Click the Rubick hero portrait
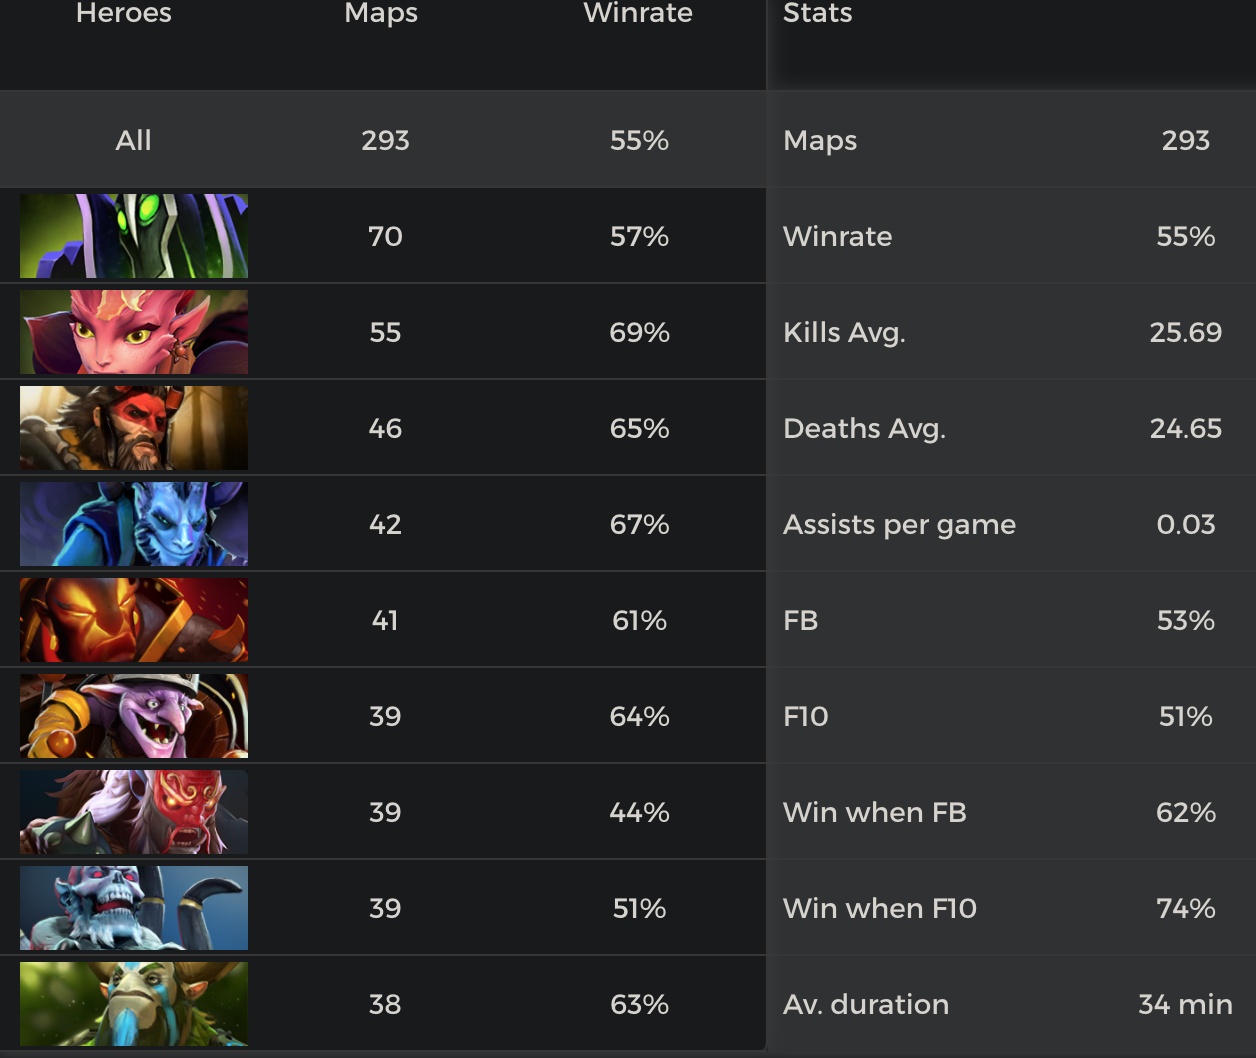 click(134, 236)
